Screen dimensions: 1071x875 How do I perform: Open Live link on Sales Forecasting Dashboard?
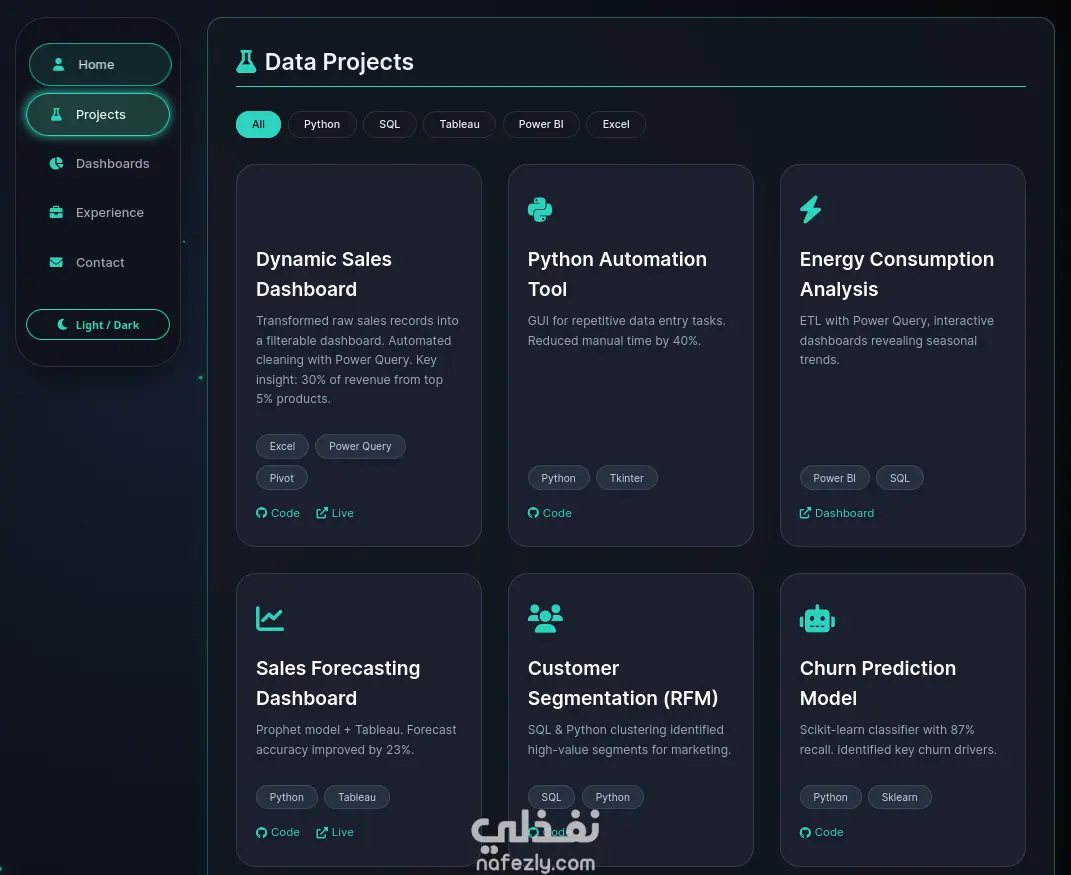(335, 832)
